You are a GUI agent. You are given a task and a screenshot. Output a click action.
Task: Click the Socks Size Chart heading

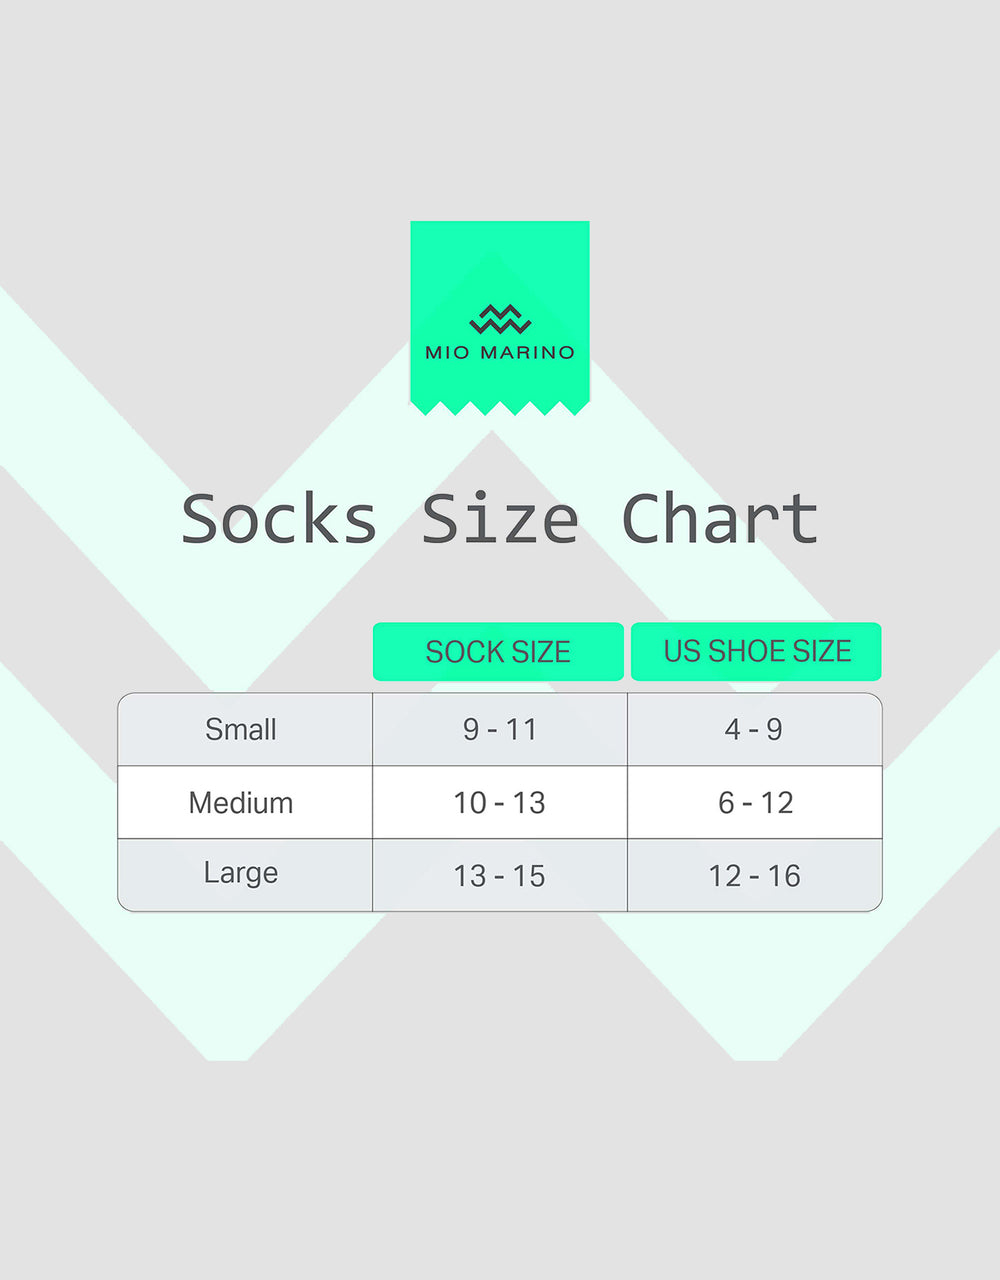[x=500, y=519]
